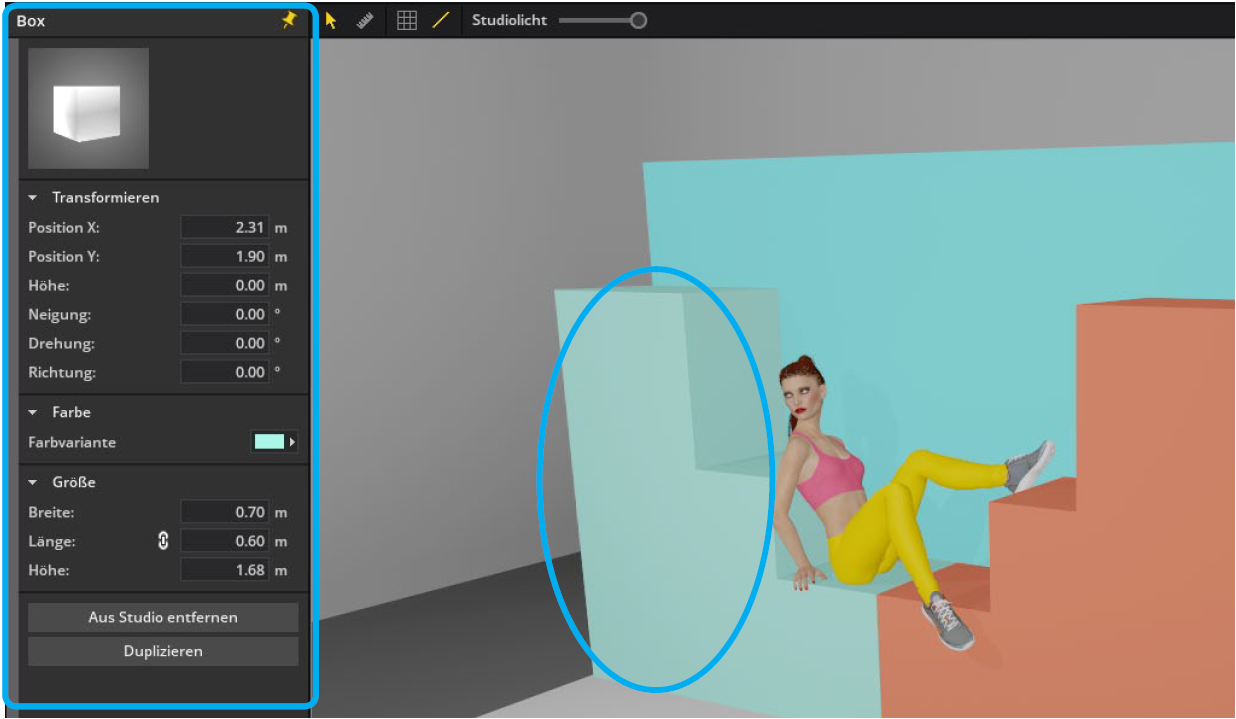The height and width of the screenshot is (719, 1236).
Task: Collapse the Transformieren section
Action: coord(34,198)
